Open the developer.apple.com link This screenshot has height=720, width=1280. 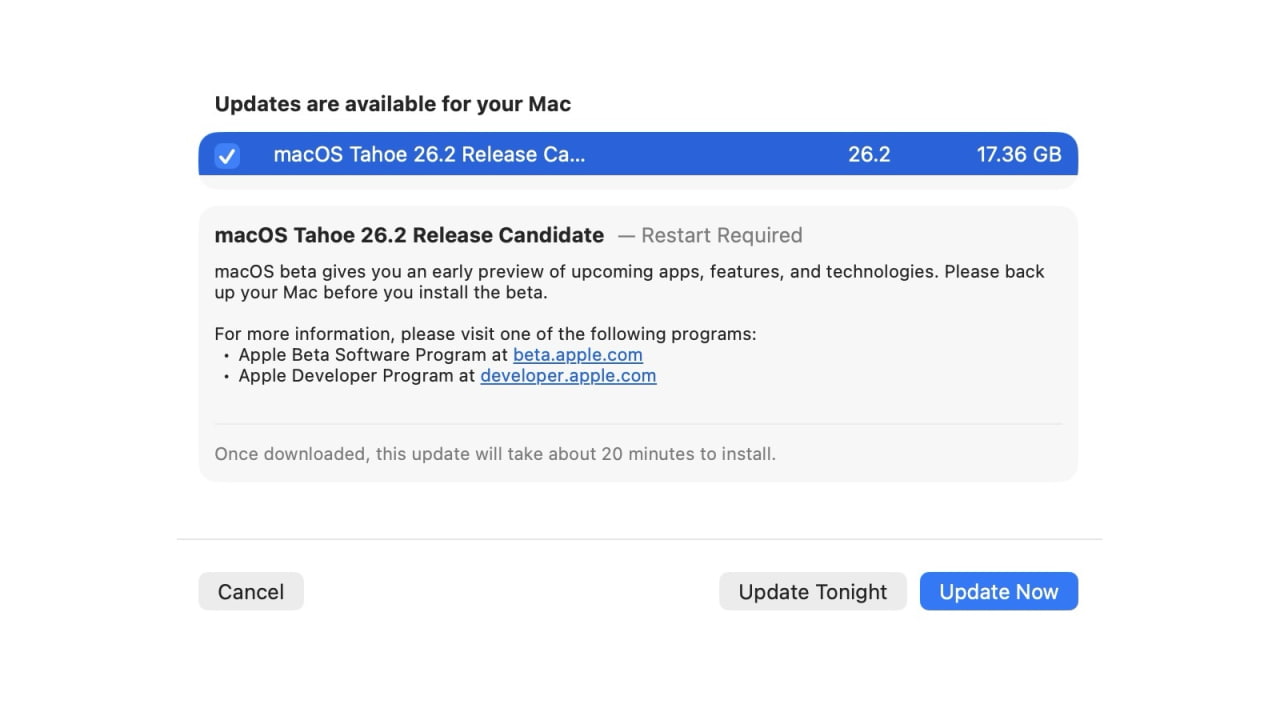click(x=568, y=375)
